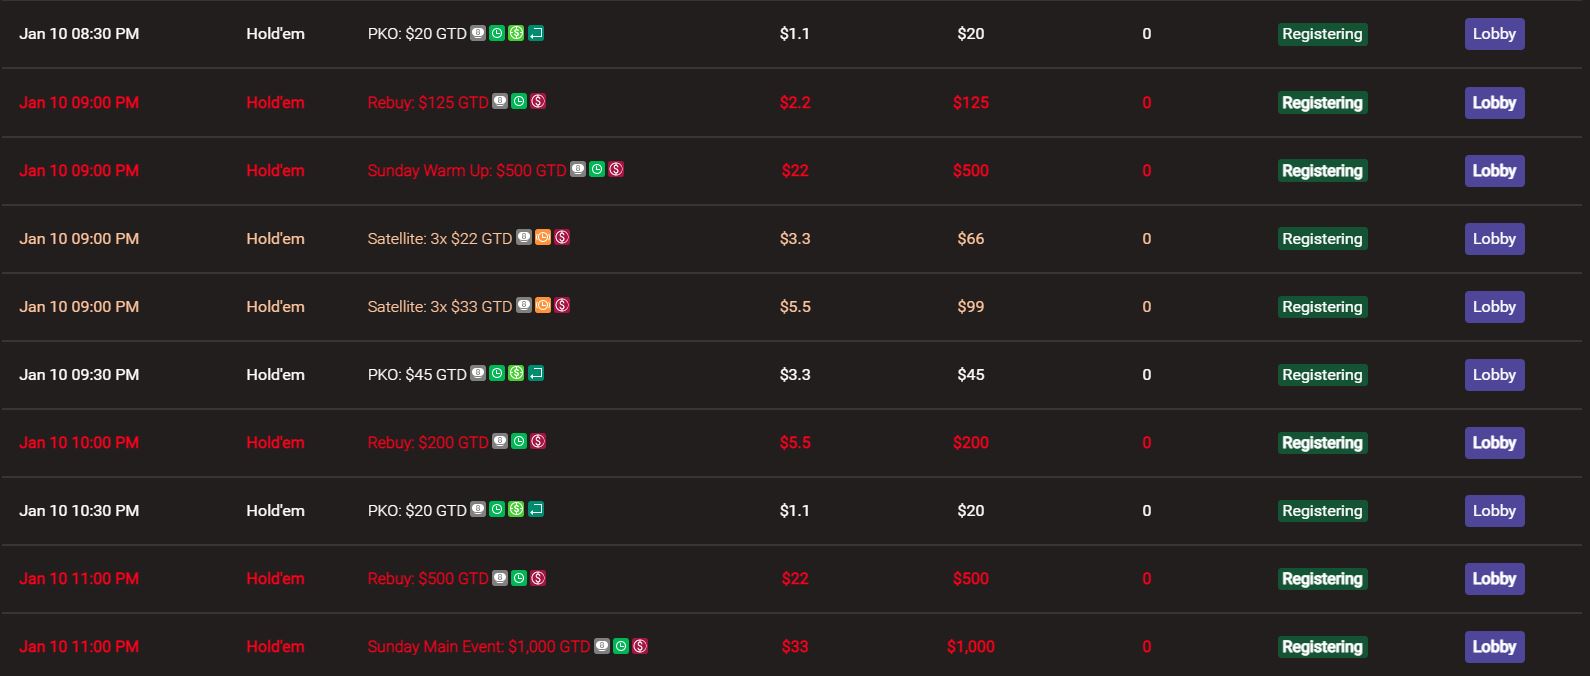
Task: Click Registering status for Rebuy: $125 GTD
Action: [1322, 103]
